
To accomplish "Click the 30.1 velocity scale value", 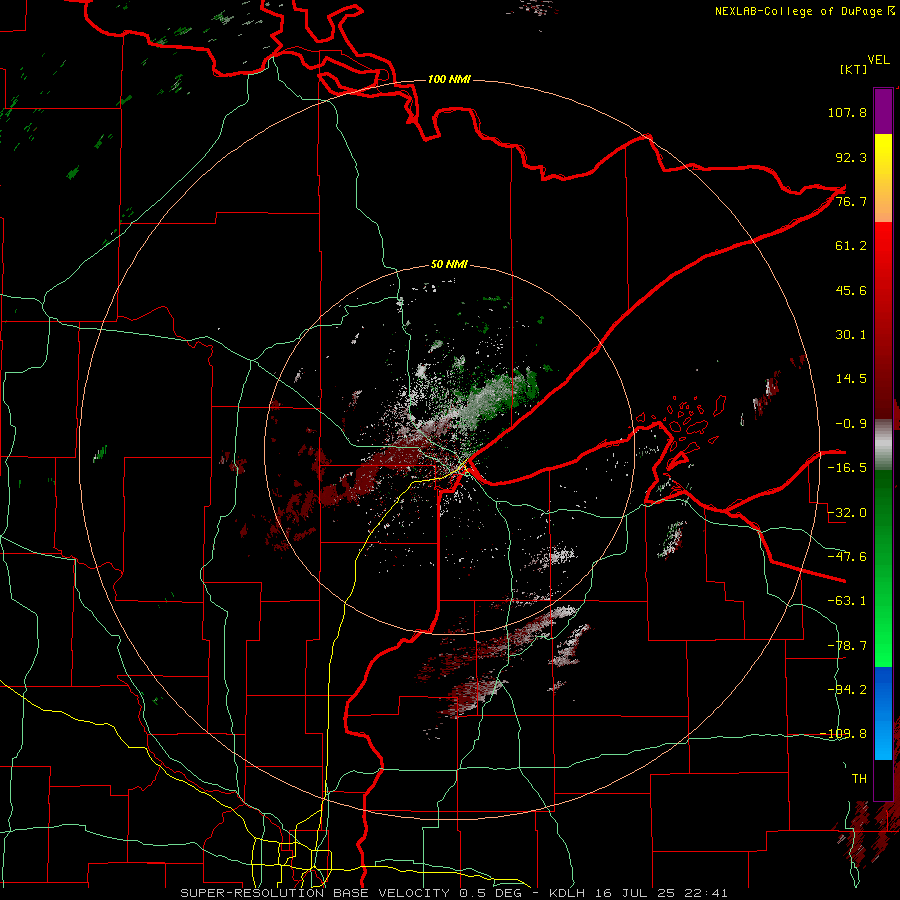I will (851, 335).
